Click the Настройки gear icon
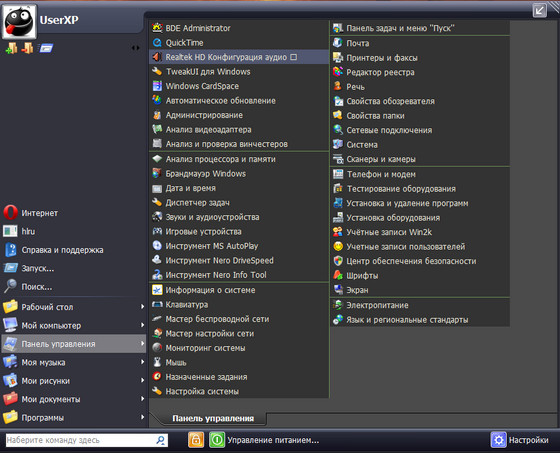Viewport: 560px width, 453px height. pyautogui.click(x=498, y=439)
